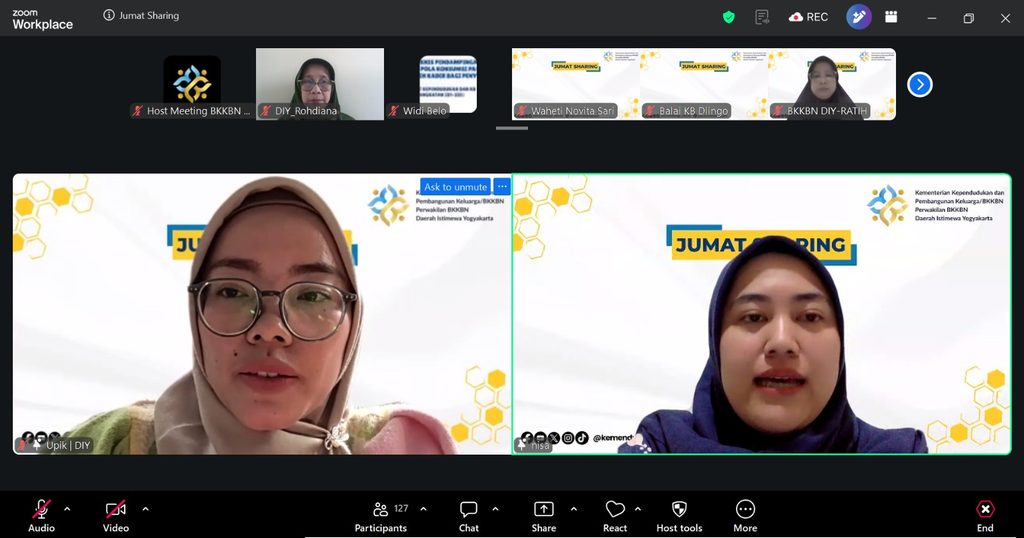This screenshot has width=1024, height=538.
Task: Open the view layout grid menu
Action: point(891,17)
